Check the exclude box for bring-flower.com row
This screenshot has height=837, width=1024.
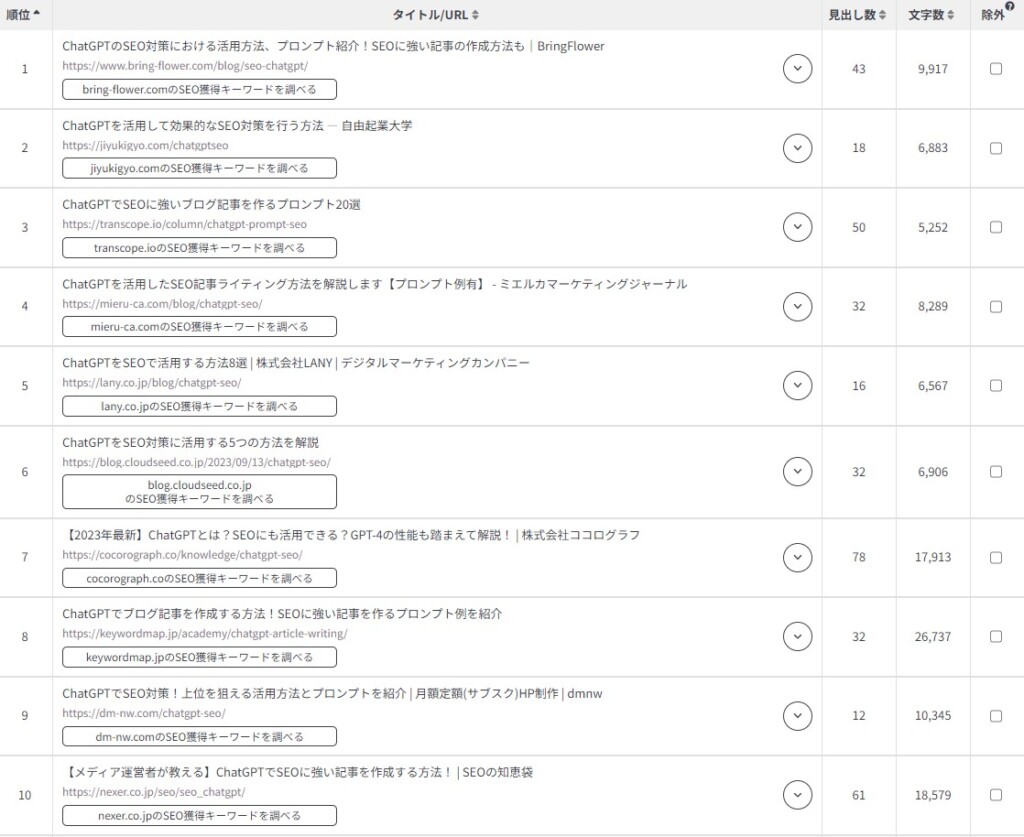[x=996, y=69]
